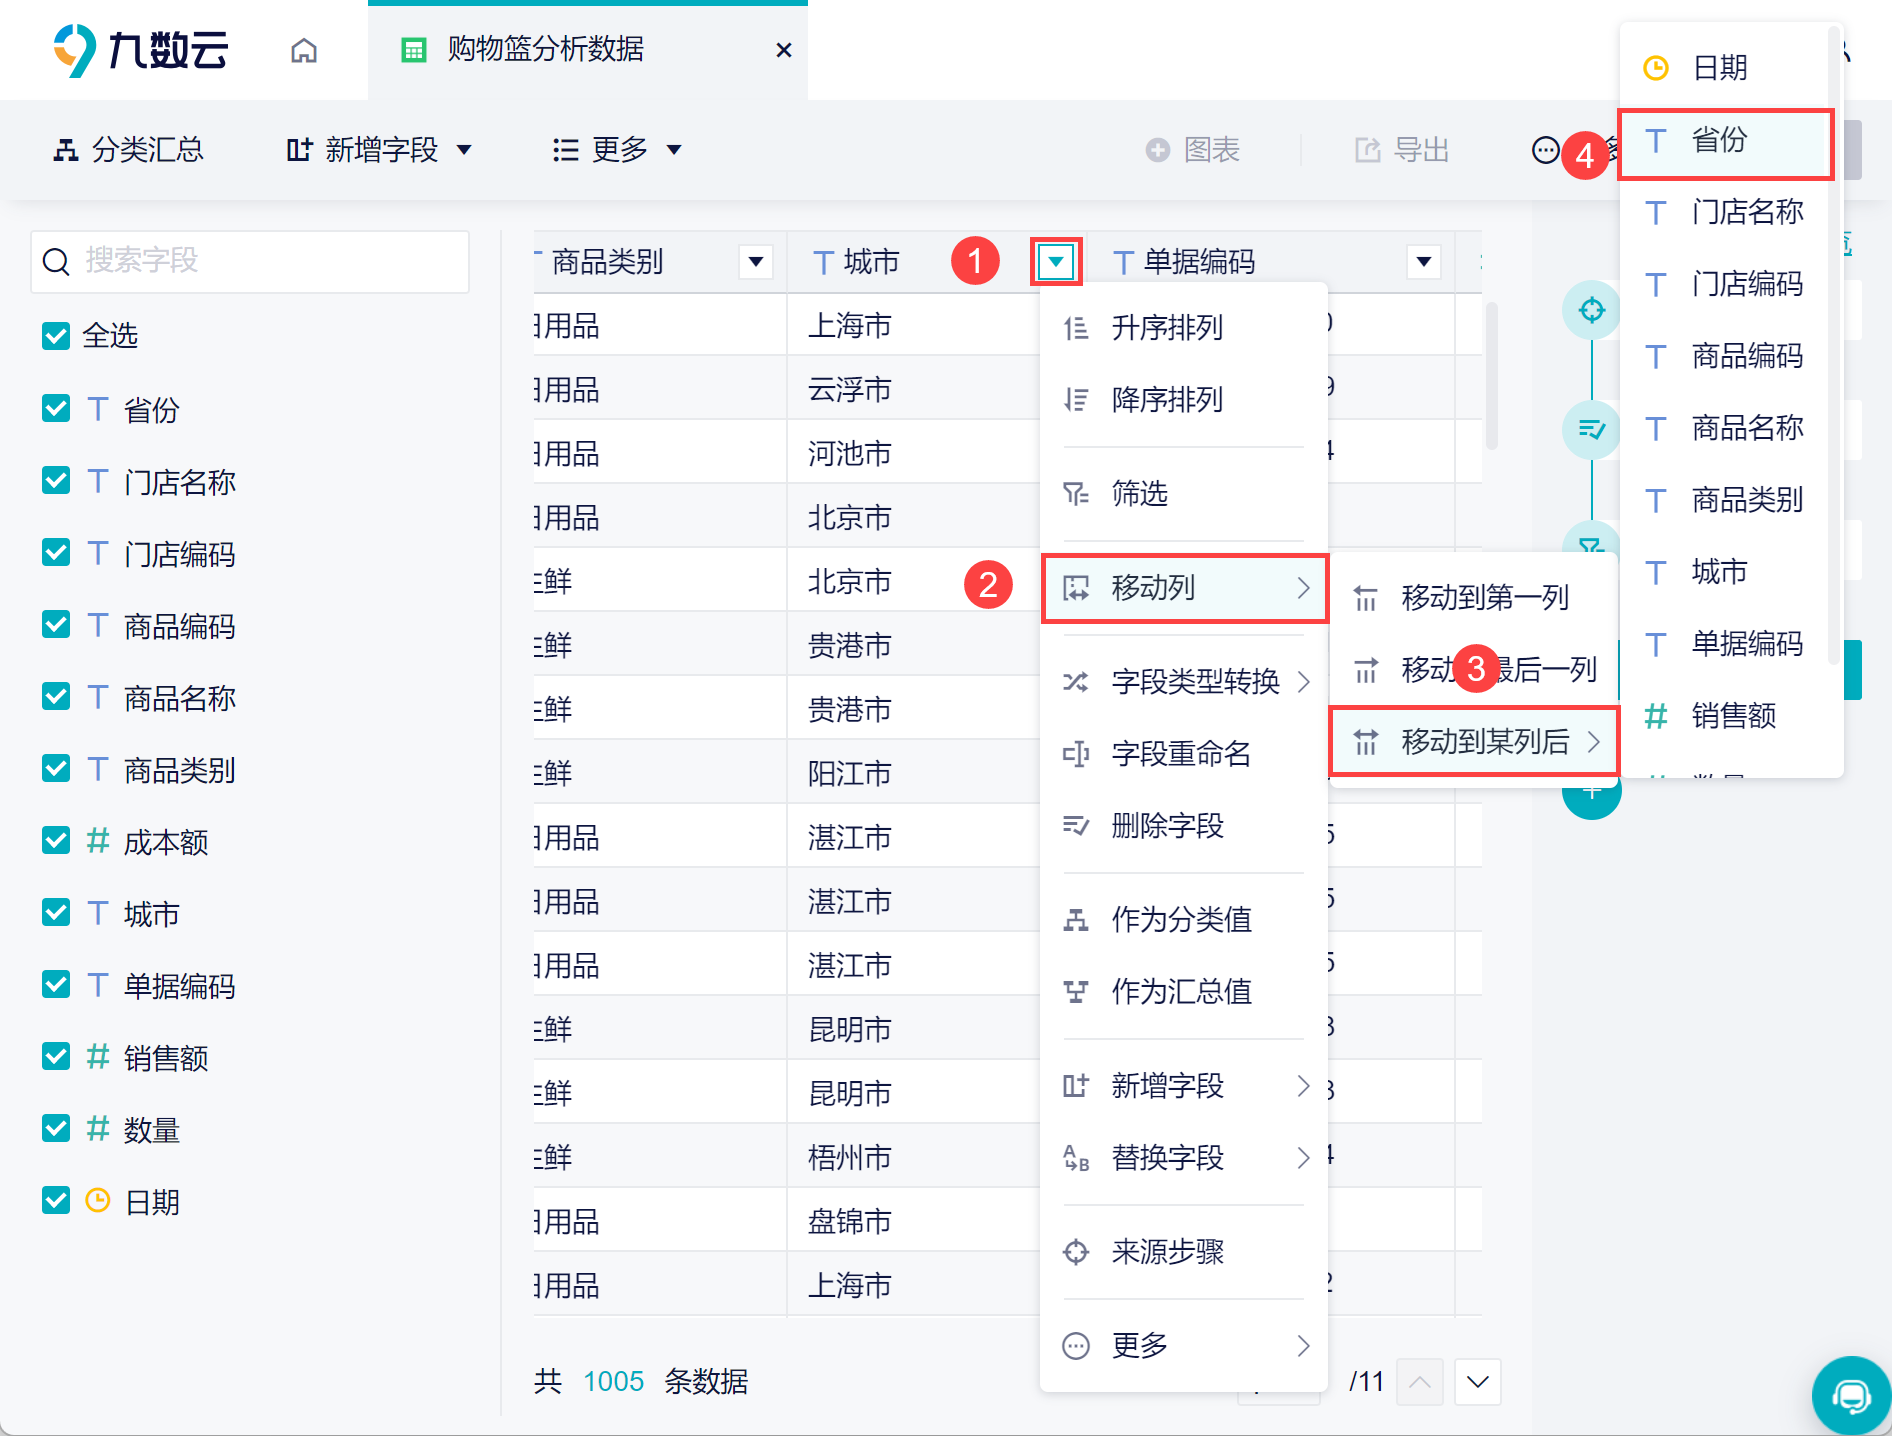
Task: Uncheck the 成本额 field checkbox
Action: [x=56, y=840]
